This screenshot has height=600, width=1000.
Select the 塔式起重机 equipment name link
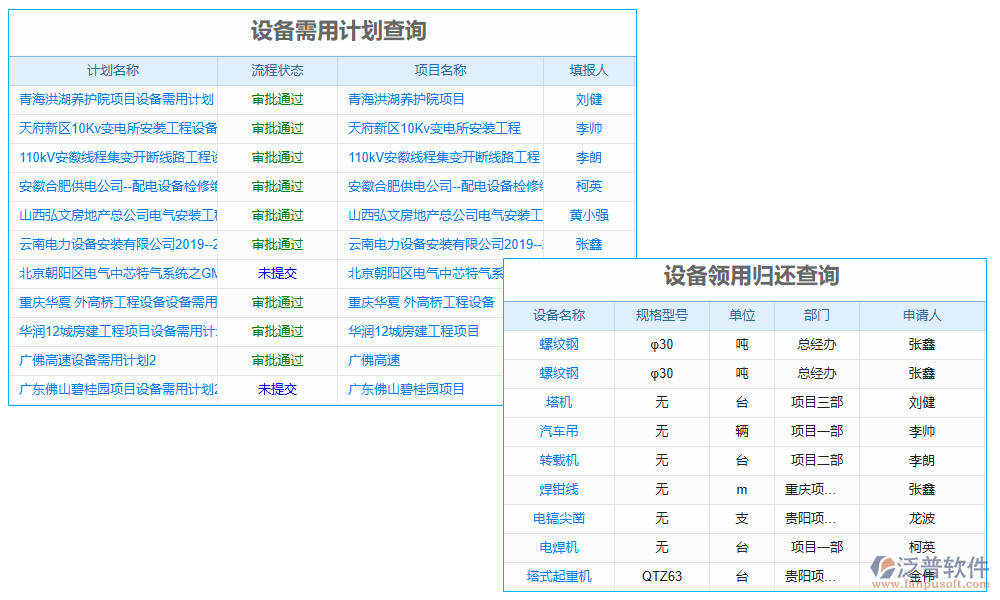[562, 577]
